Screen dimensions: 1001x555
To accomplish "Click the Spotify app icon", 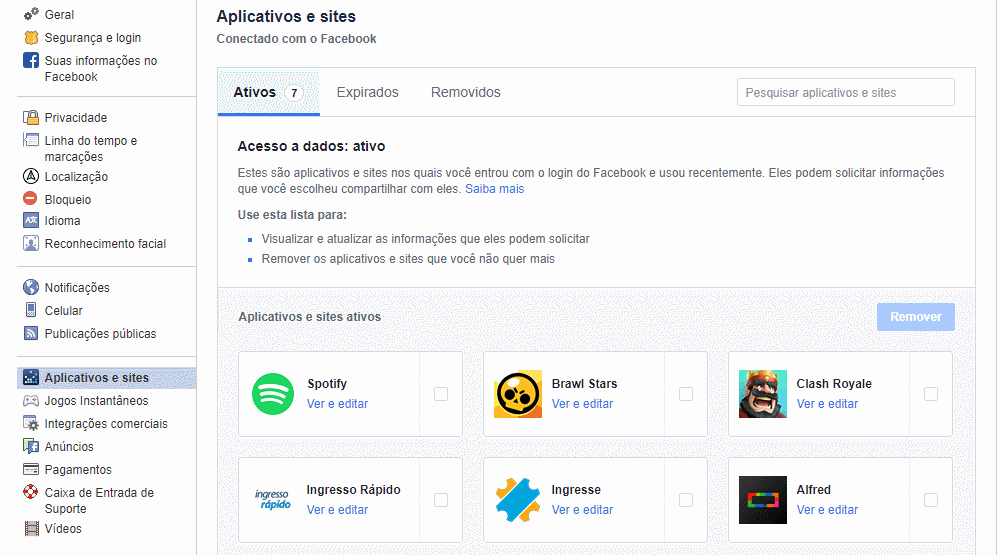I will (273, 394).
